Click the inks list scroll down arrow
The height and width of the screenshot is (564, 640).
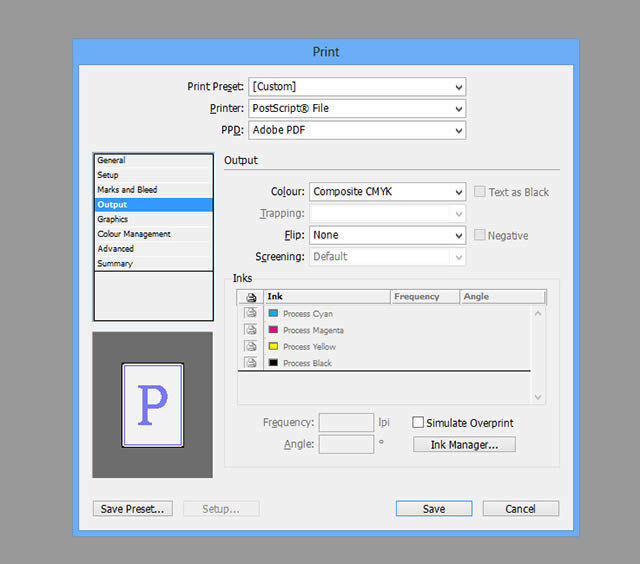click(538, 397)
